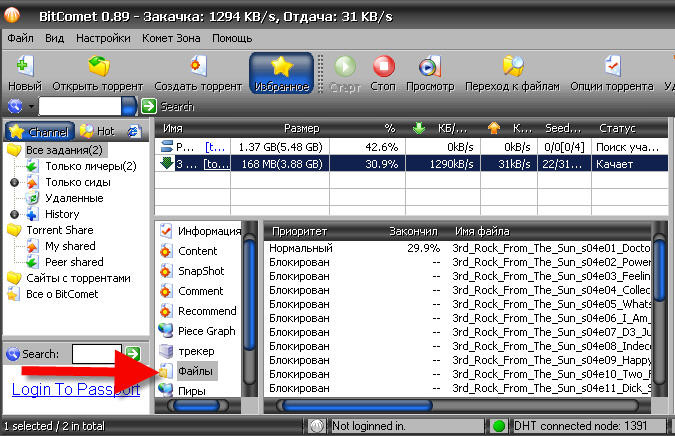Click the toolbar search input field
This screenshot has width=675, height=436.
click(x=80, y=106)
